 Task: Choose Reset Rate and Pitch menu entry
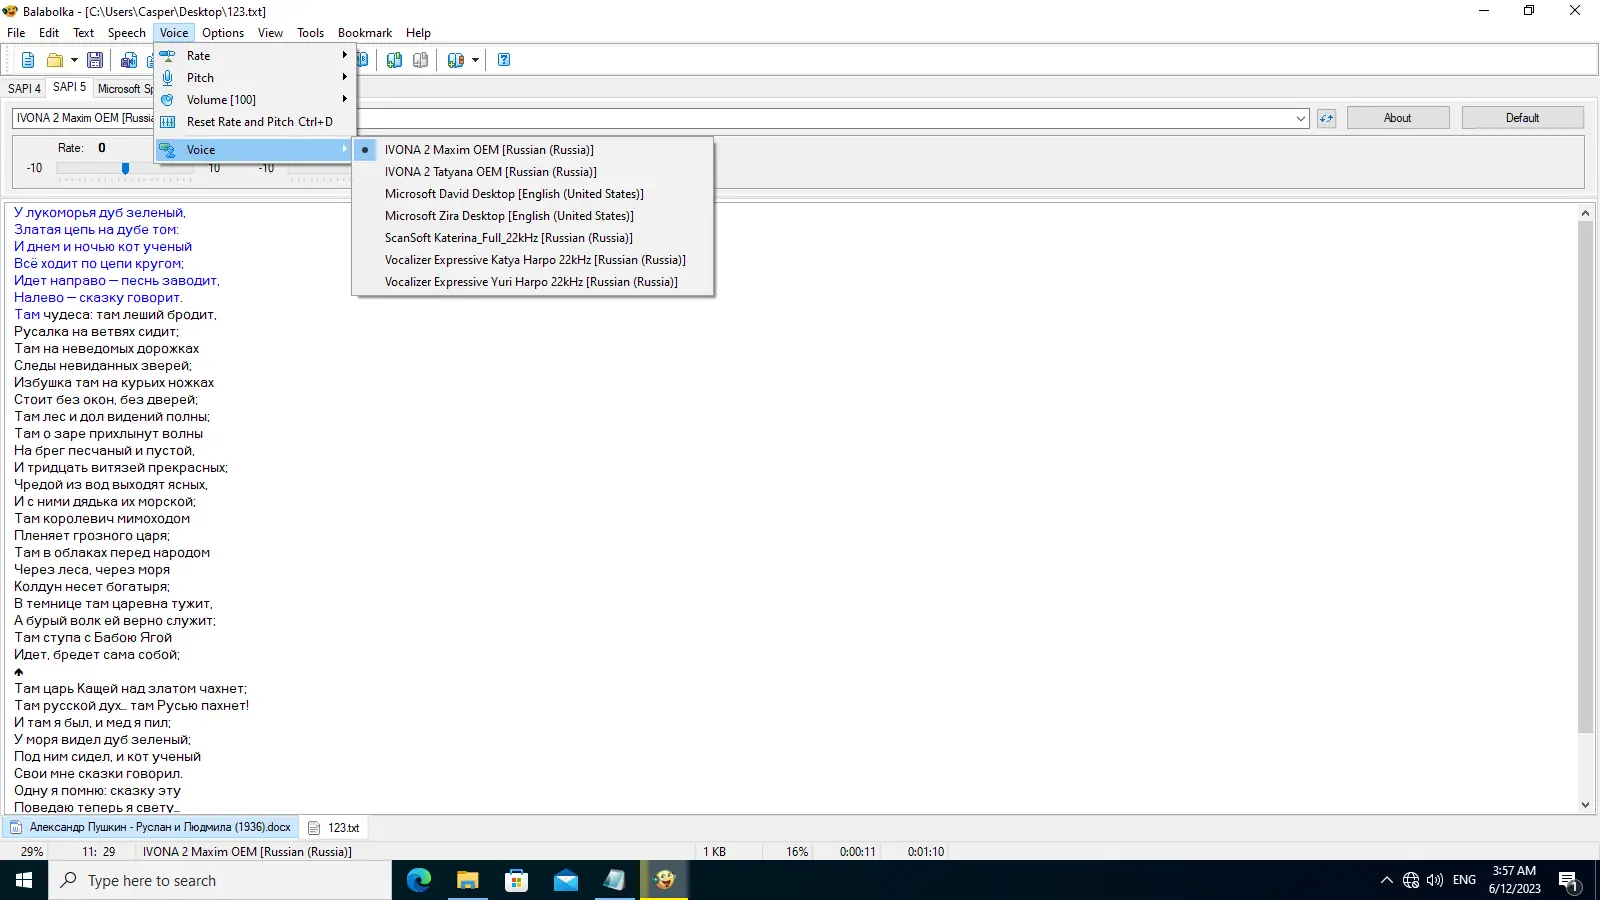coord(253,122)
